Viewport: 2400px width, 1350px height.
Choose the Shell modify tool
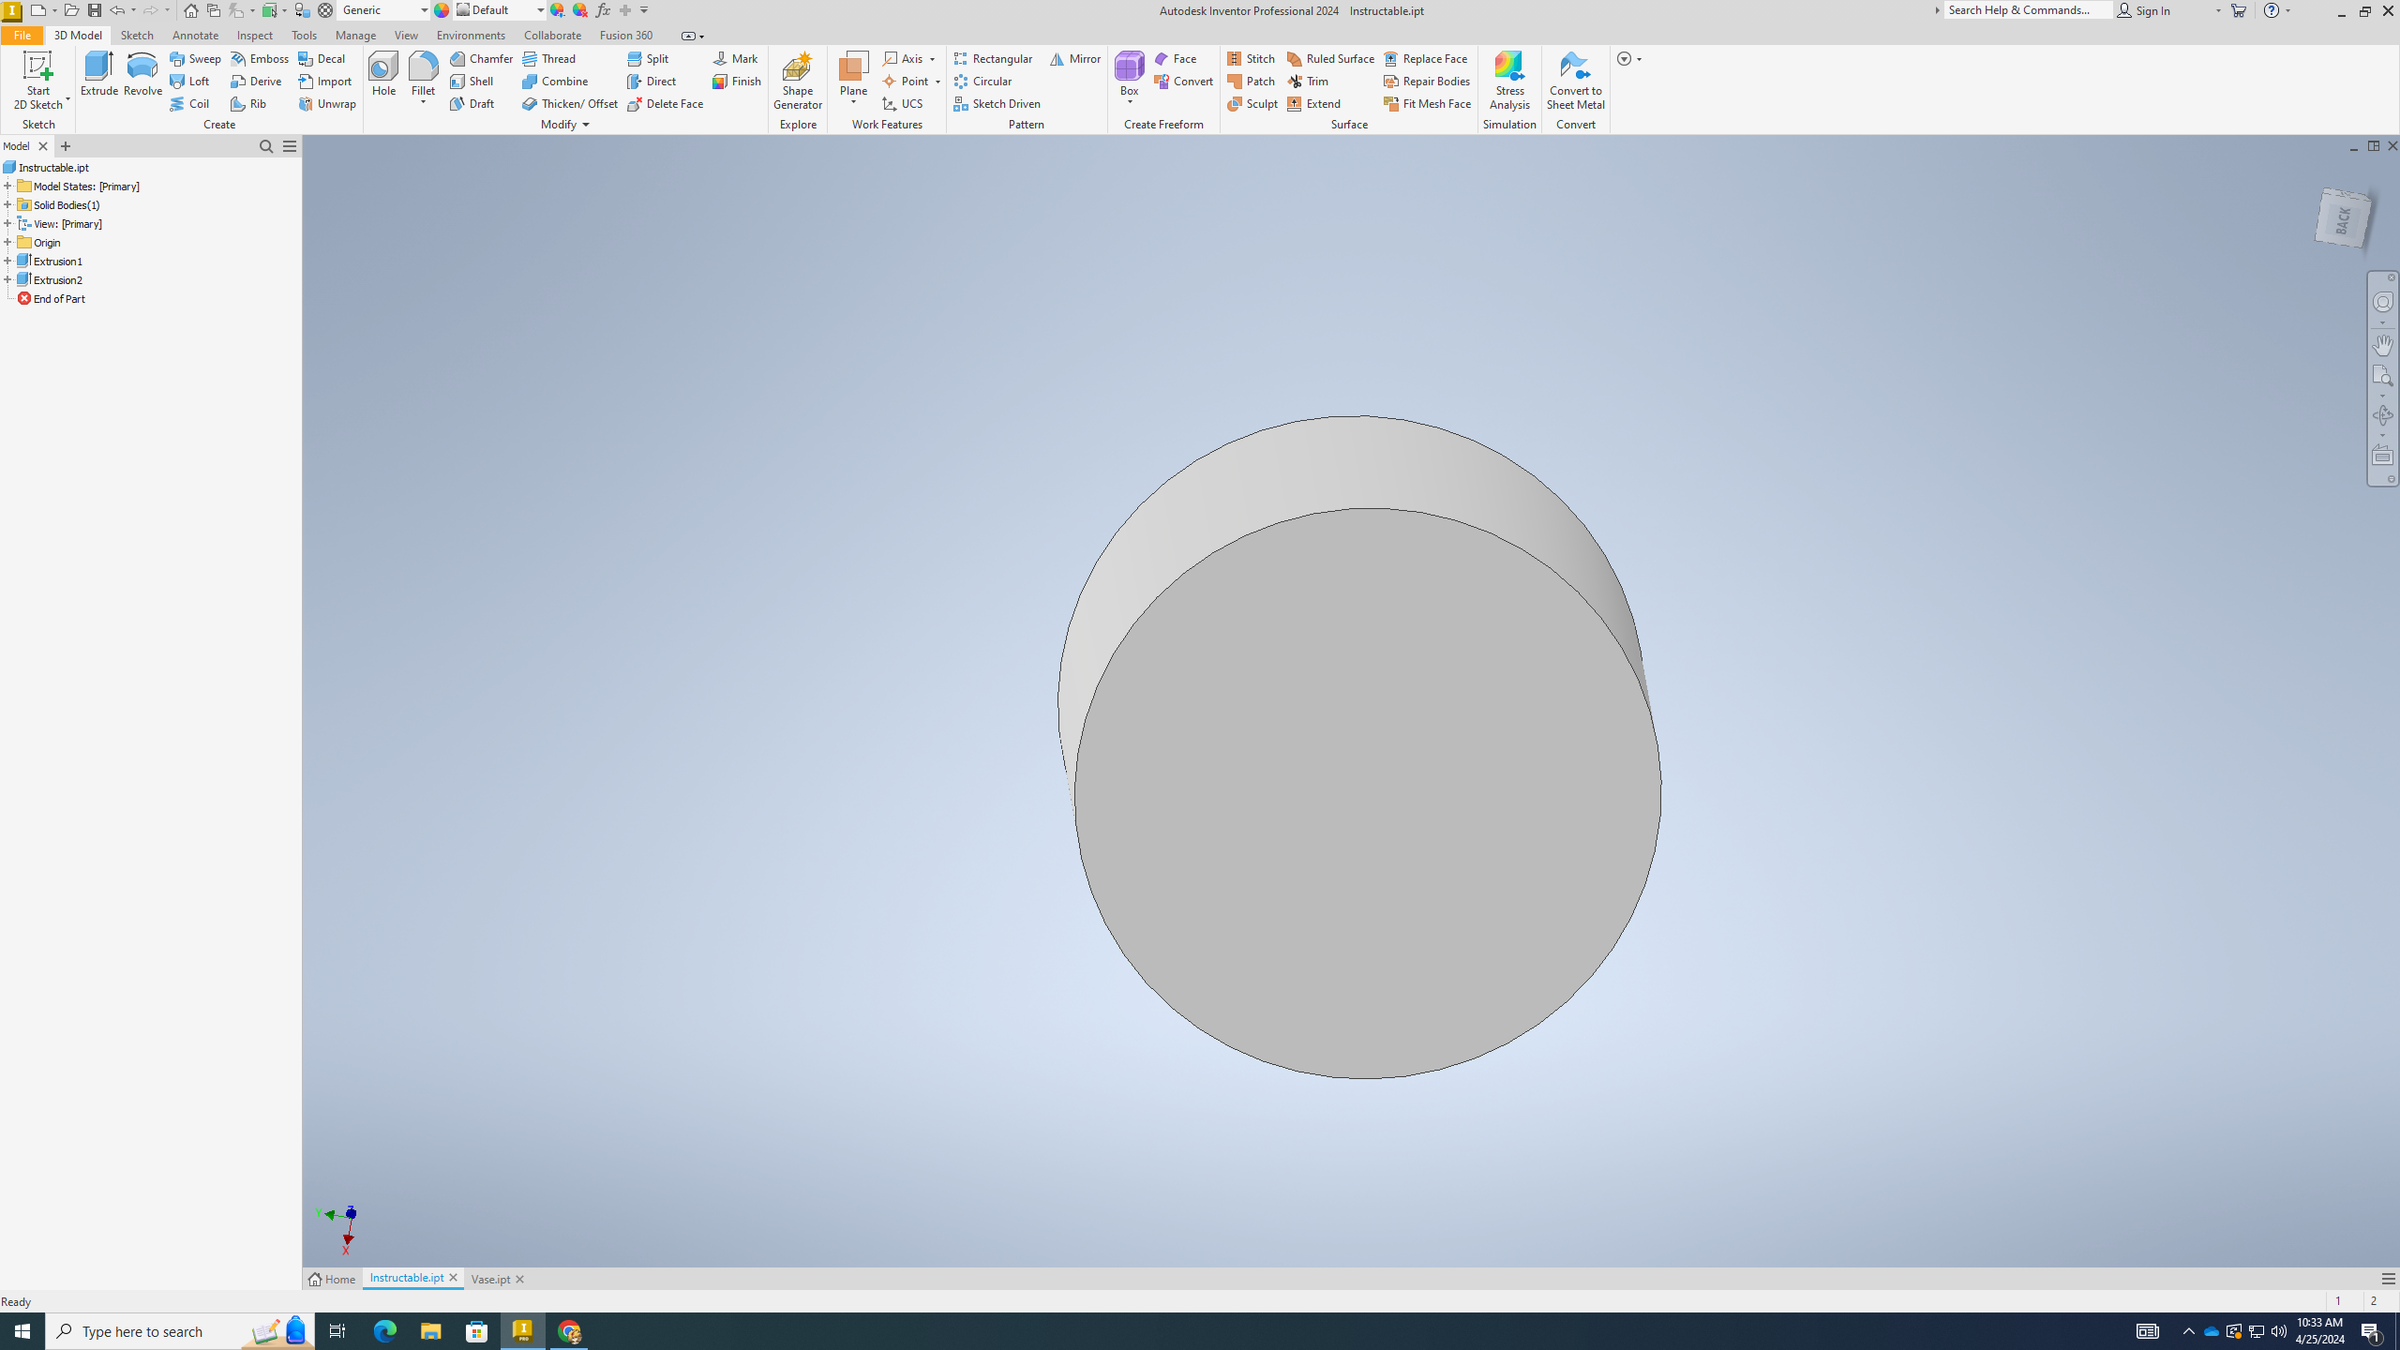(472, 81)
